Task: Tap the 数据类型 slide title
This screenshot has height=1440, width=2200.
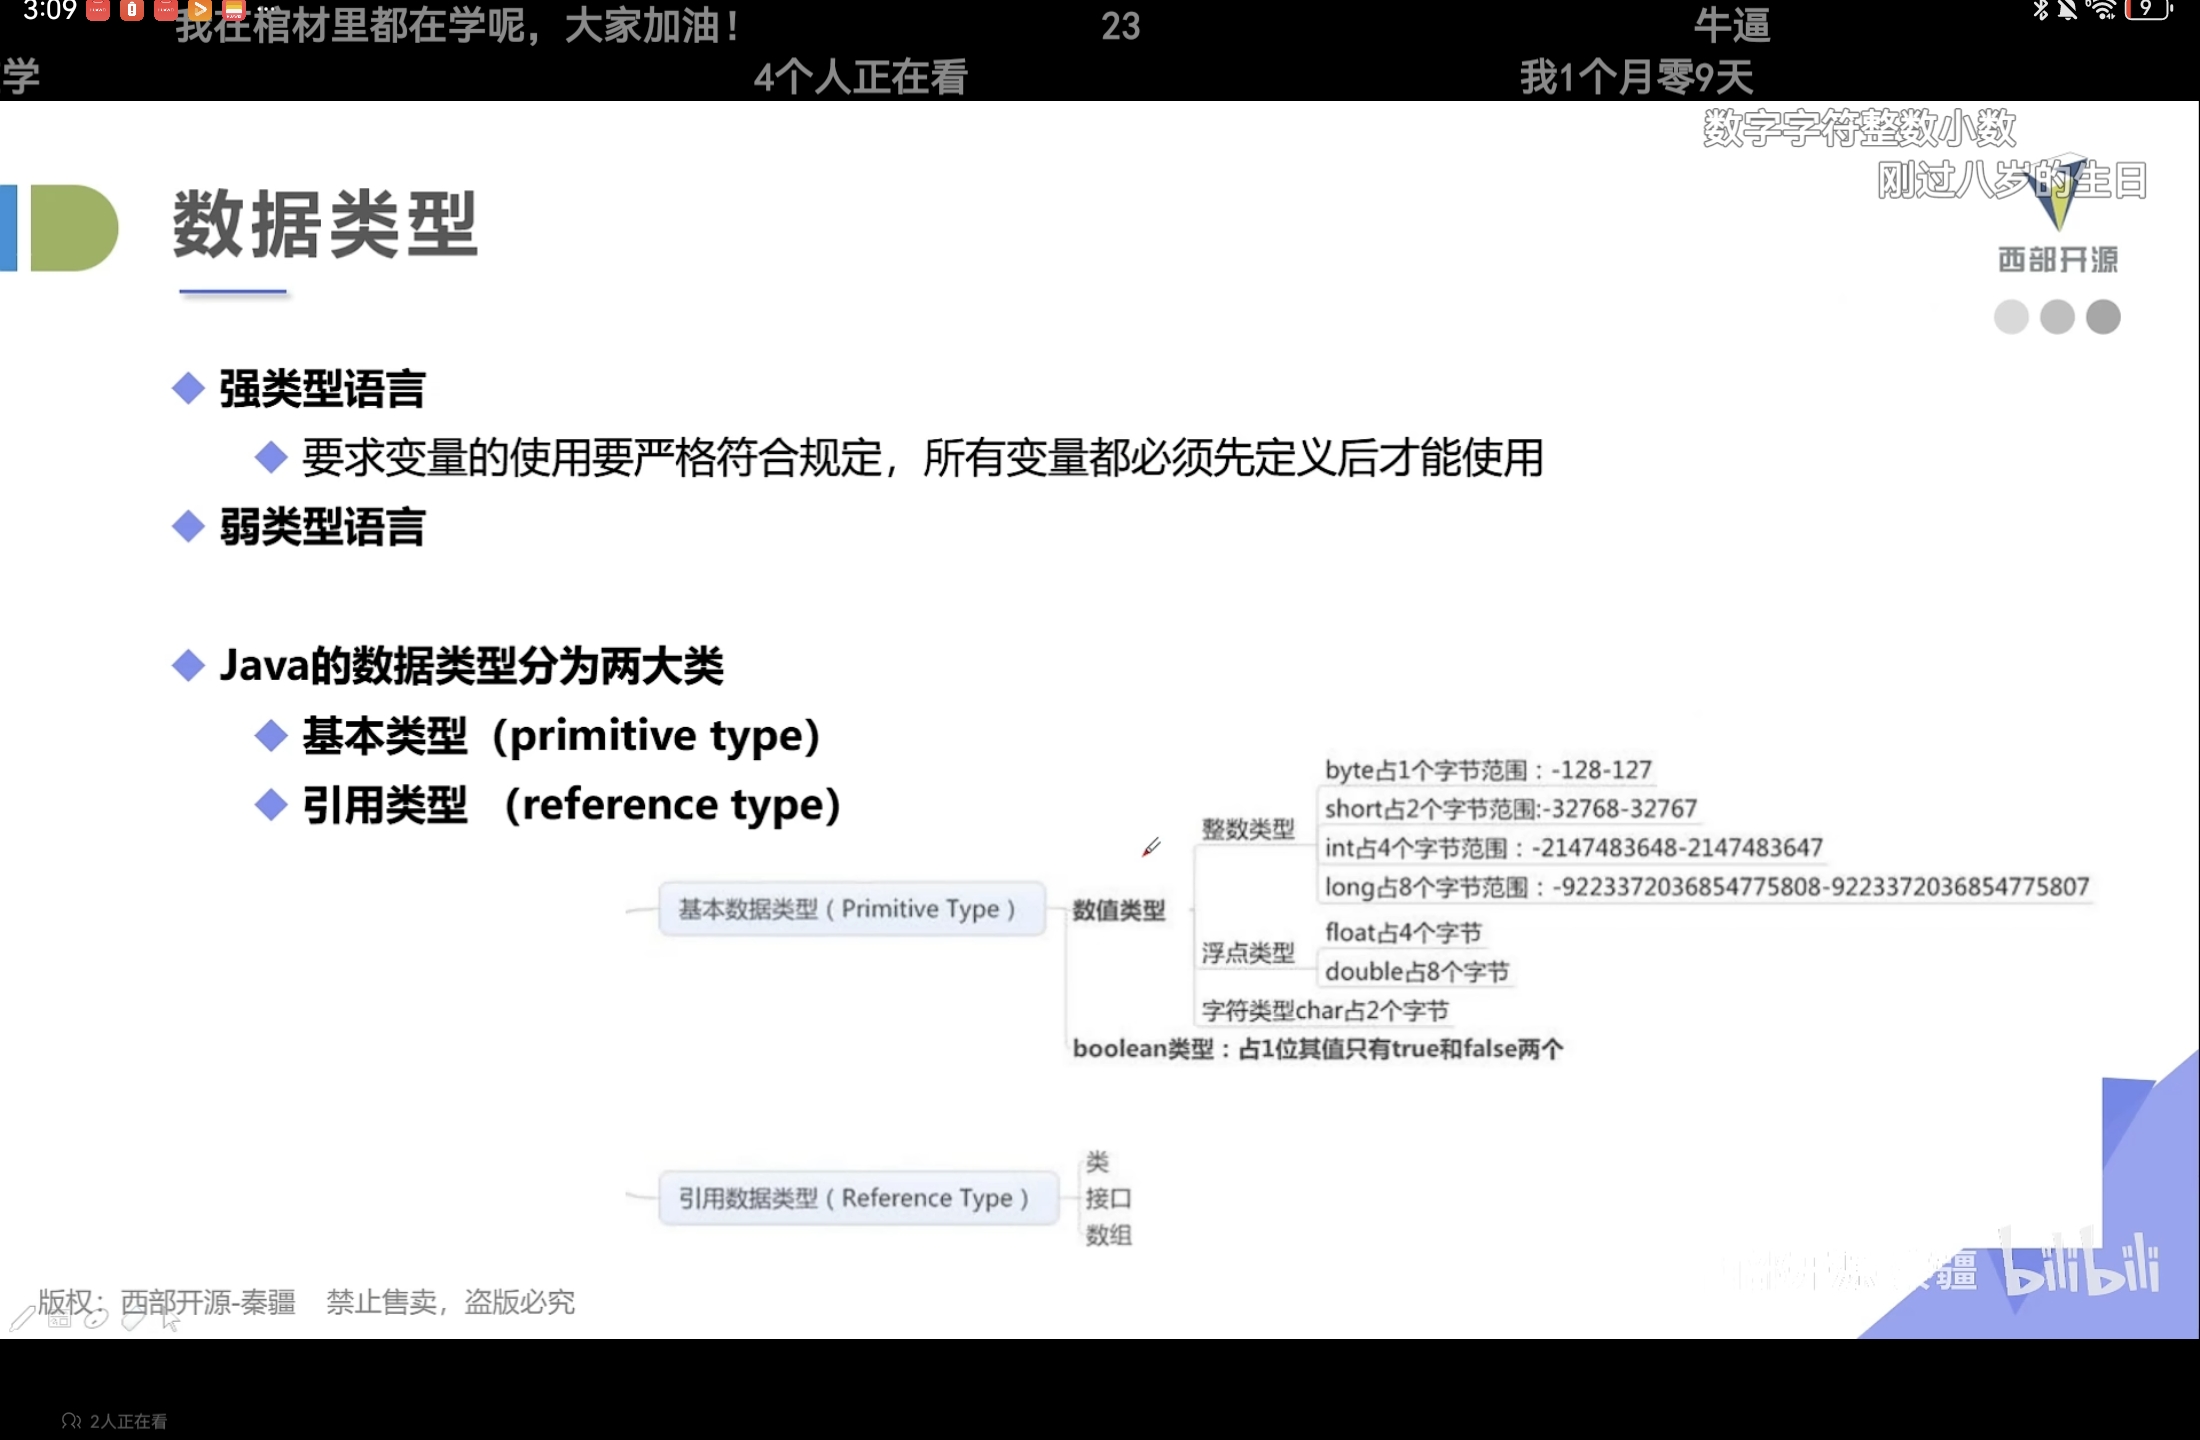Action: pyautogui.click(x=325, y=225)
